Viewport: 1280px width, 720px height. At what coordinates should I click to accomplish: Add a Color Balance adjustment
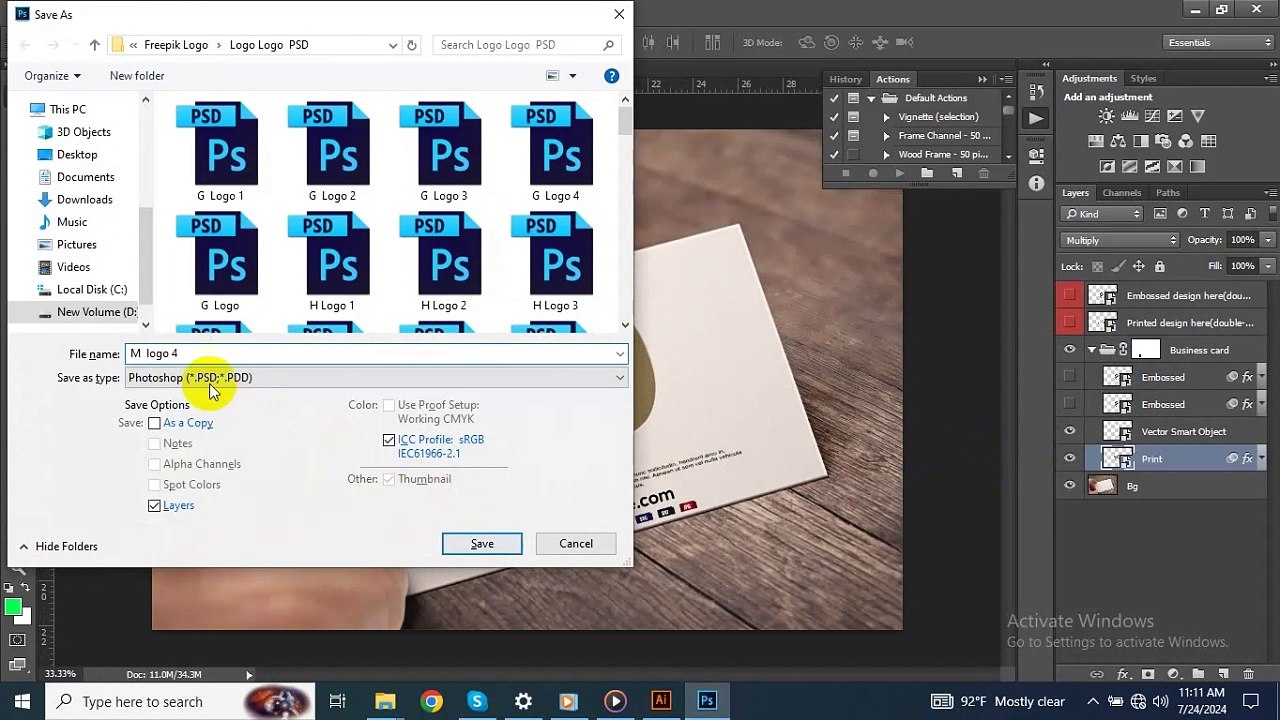coord(1118,141)
